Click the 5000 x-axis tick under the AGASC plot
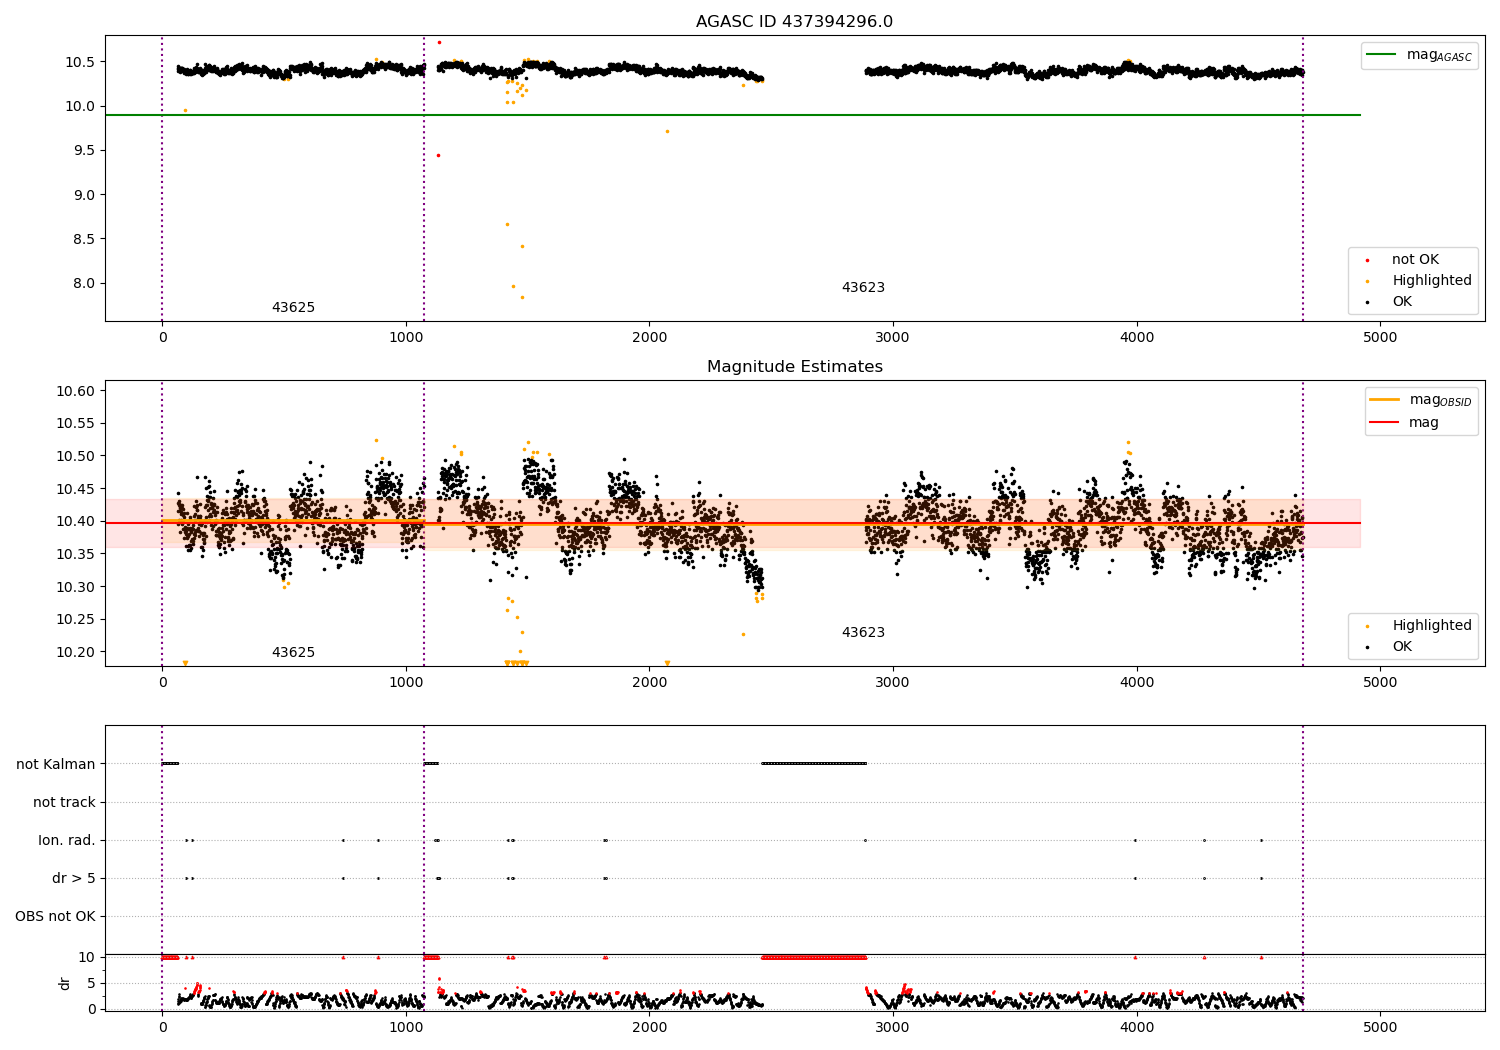Image resolution: width=1500 pixels, height=1050 pixels. click(x=1380, y=338)
